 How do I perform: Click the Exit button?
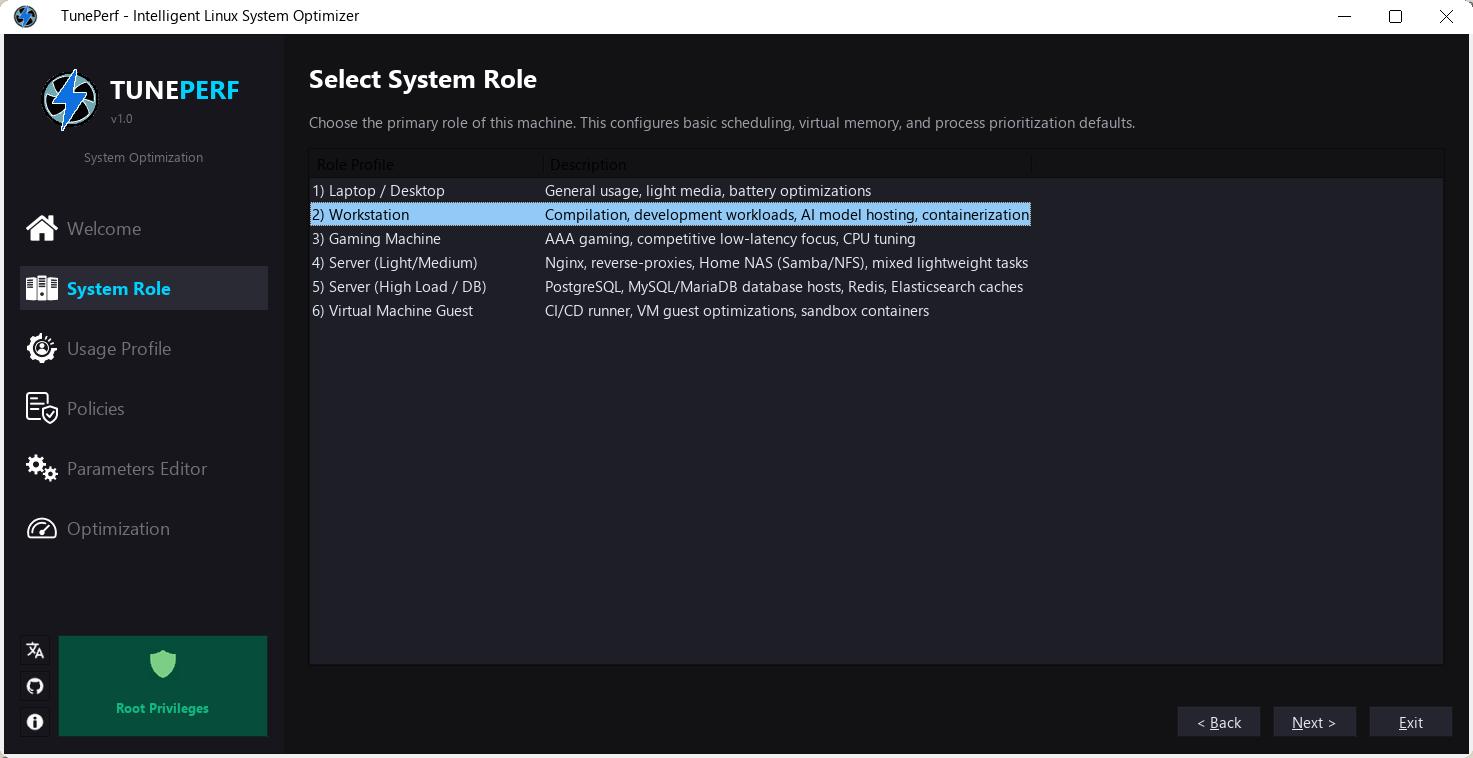(1410, 722)
